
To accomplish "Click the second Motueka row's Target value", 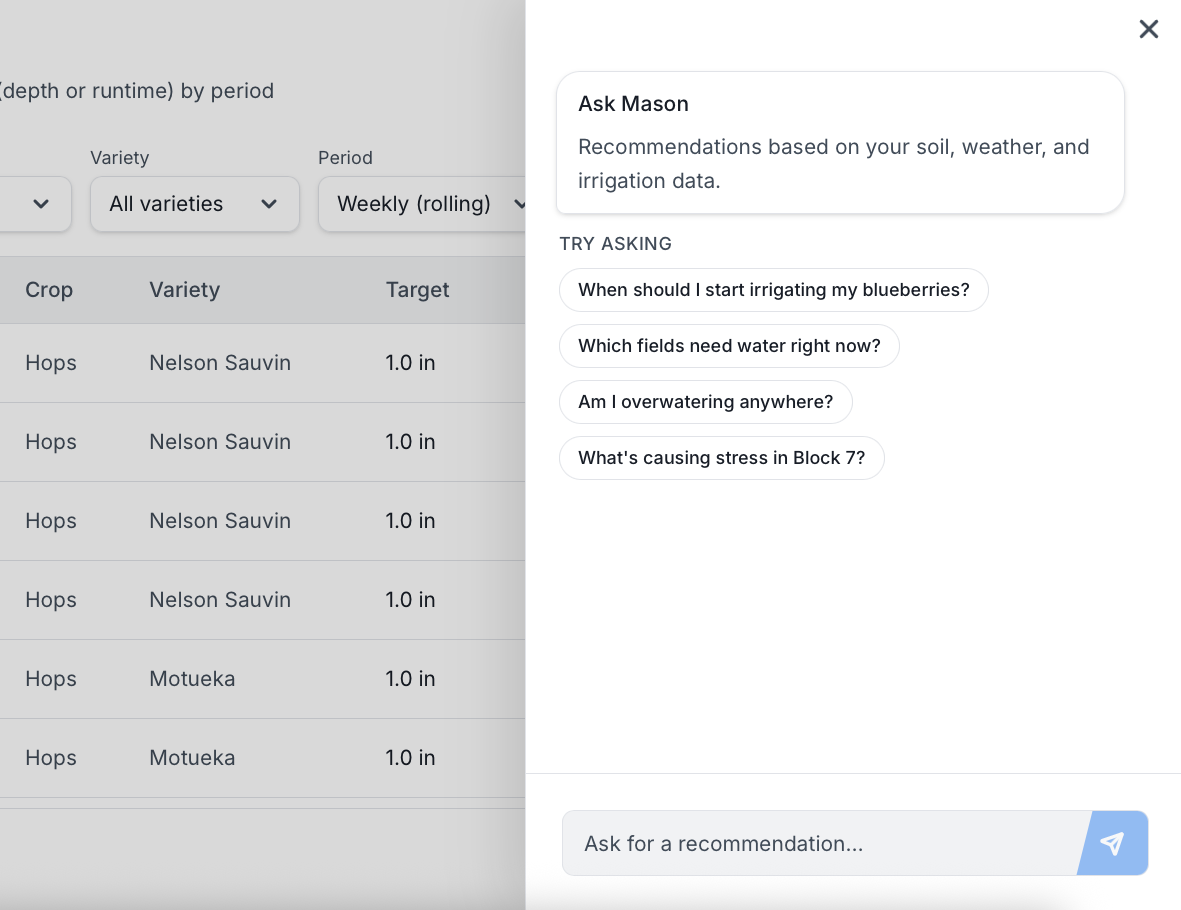I will tap(410, 757).
